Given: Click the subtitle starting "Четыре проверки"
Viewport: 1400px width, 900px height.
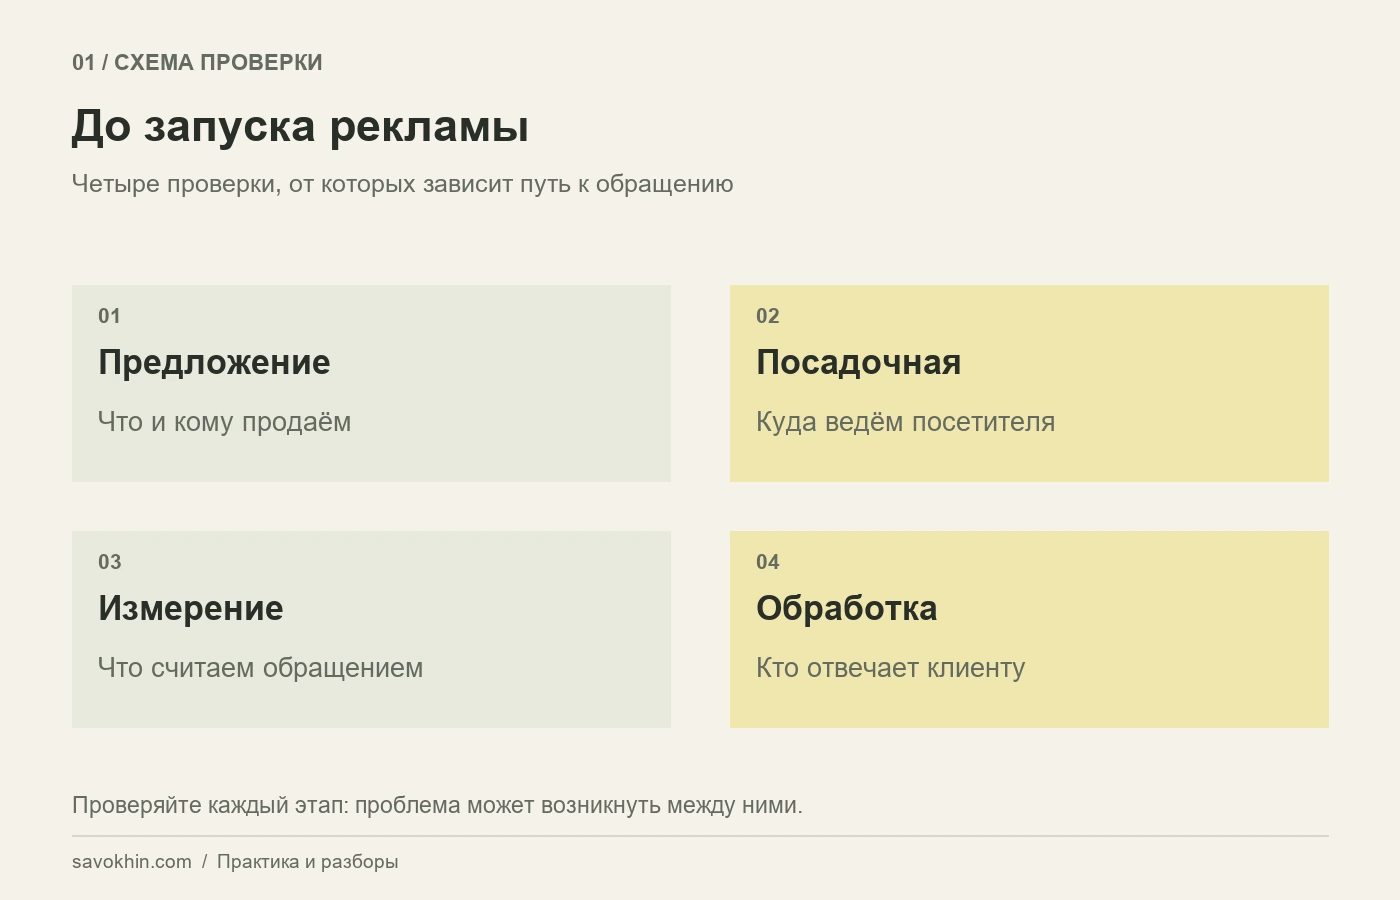Looking at the screenshot, I should click(x=402, y=184).
